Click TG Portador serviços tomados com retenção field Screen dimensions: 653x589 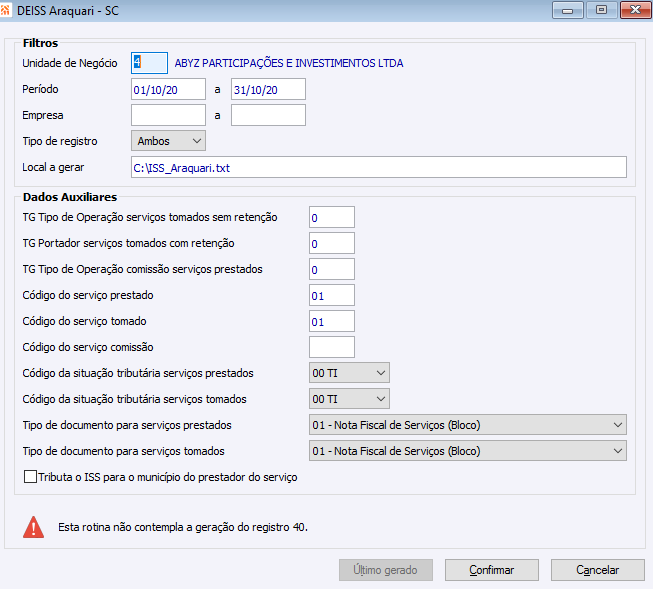[332, 243]
